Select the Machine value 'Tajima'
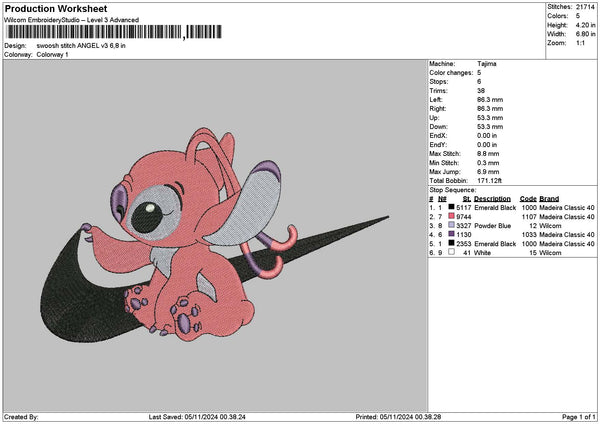This screenshot has width=600, height=424. click(x=487, y=64)
